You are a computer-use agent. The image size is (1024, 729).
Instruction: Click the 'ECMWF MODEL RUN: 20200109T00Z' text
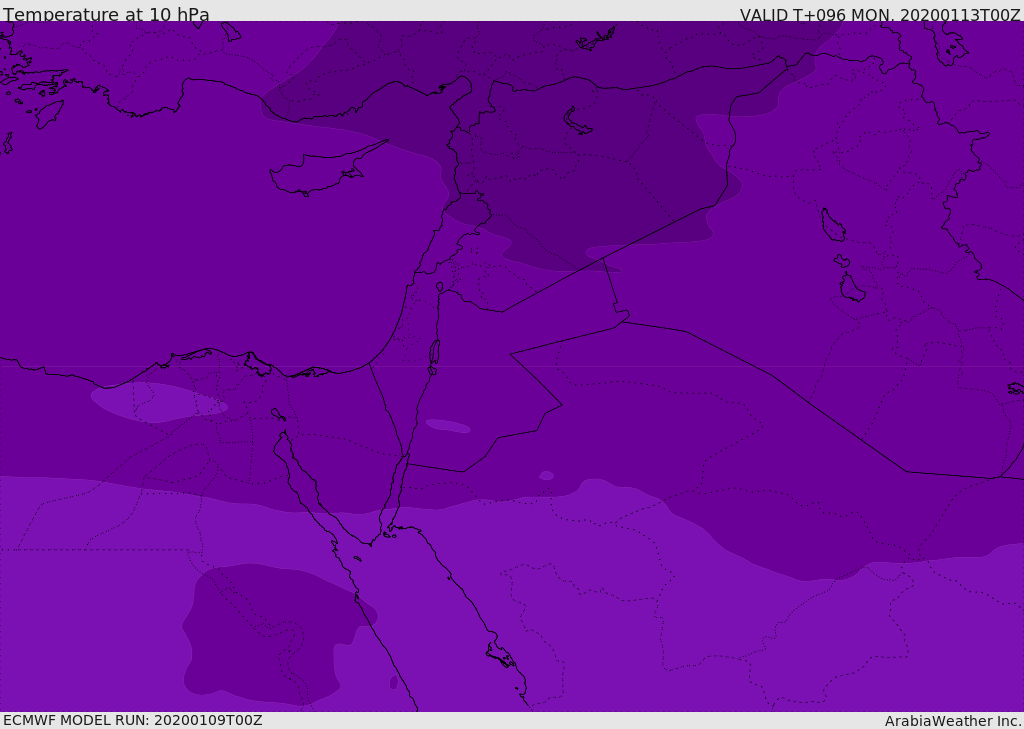point(133,720)
